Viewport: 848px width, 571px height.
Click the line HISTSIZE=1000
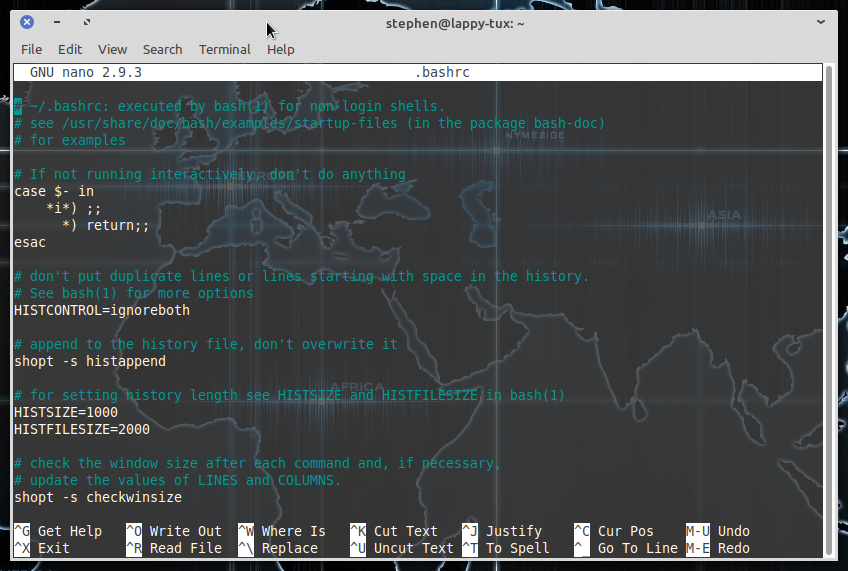[x=66, y=412]
